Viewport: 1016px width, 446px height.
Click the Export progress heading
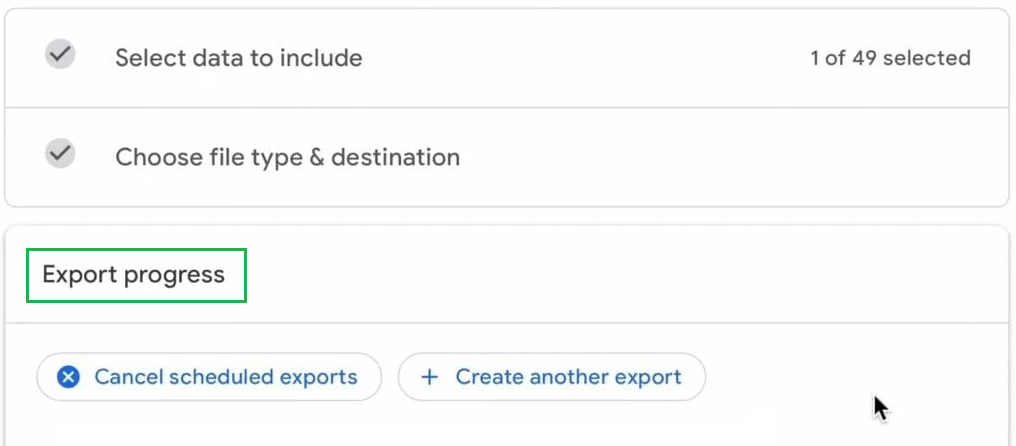pos(134,275)
